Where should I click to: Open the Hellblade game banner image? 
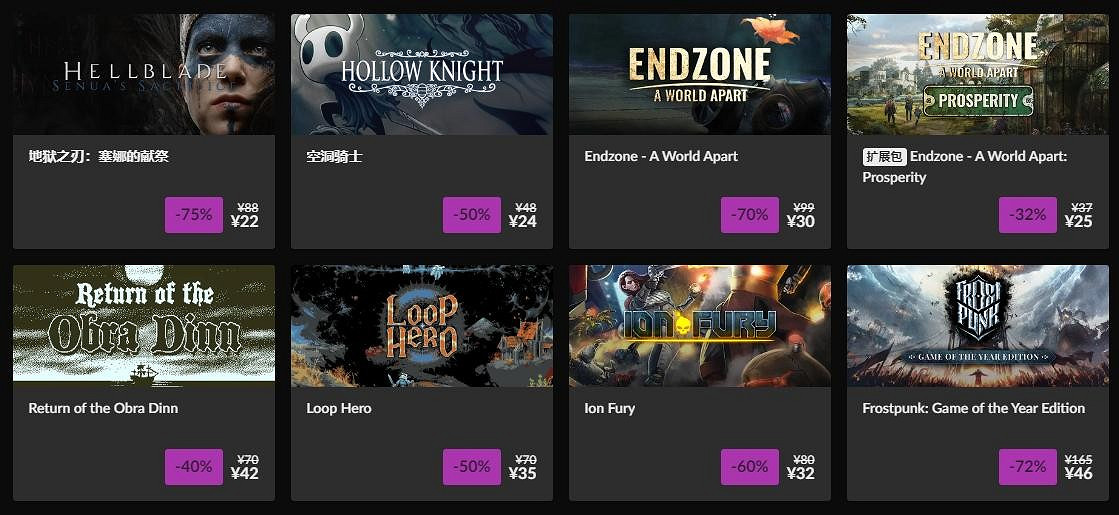[x=143, y=74]
